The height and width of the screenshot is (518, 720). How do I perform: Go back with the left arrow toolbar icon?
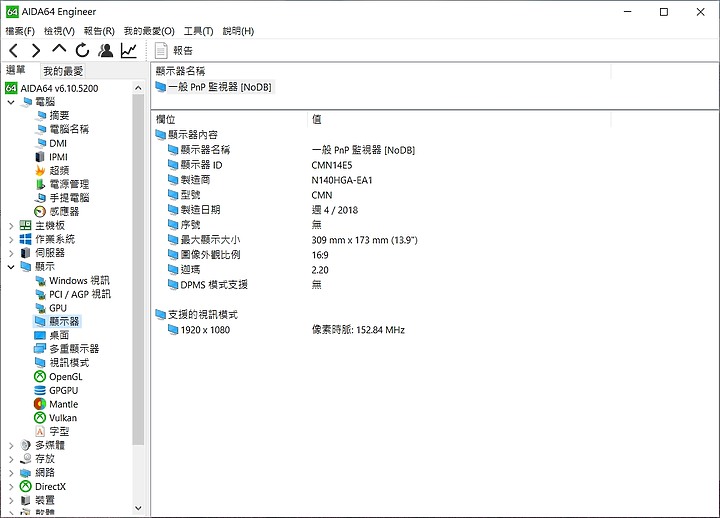point(14,50)
